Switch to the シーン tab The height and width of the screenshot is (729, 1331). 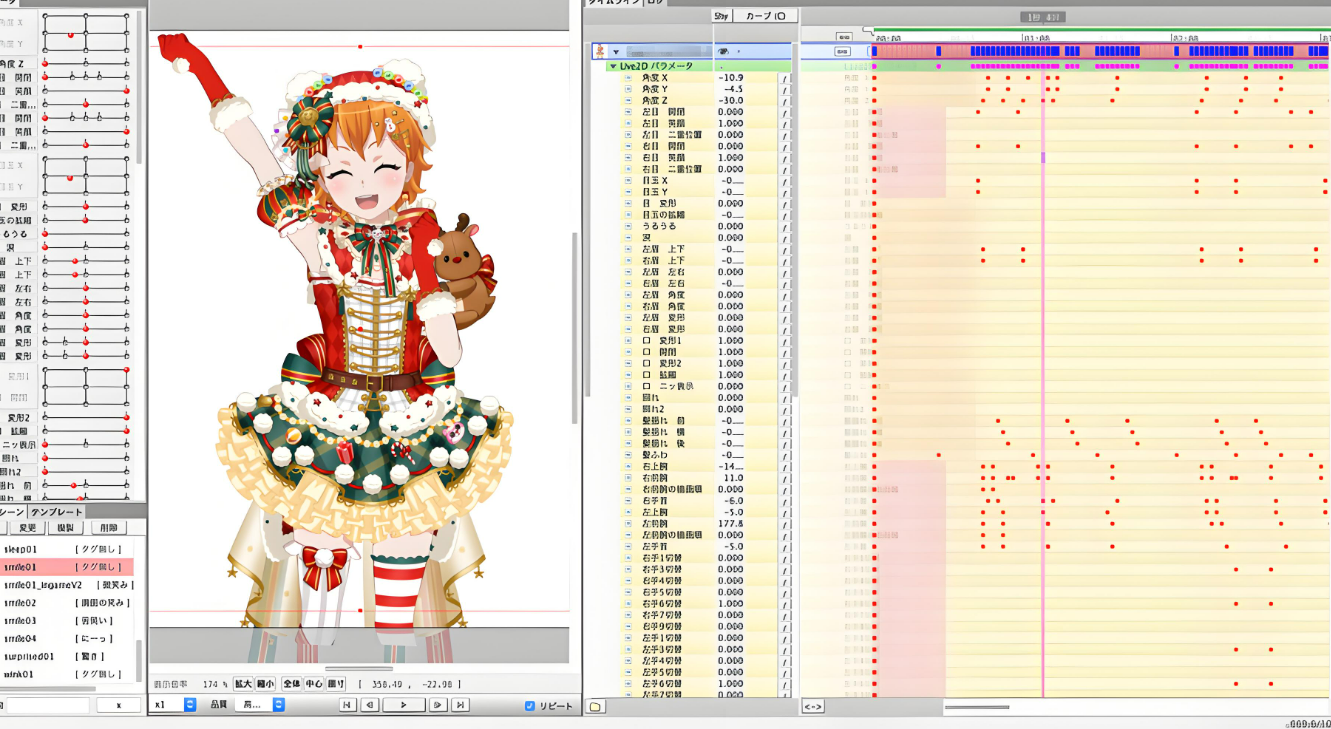tap(12, 512)
